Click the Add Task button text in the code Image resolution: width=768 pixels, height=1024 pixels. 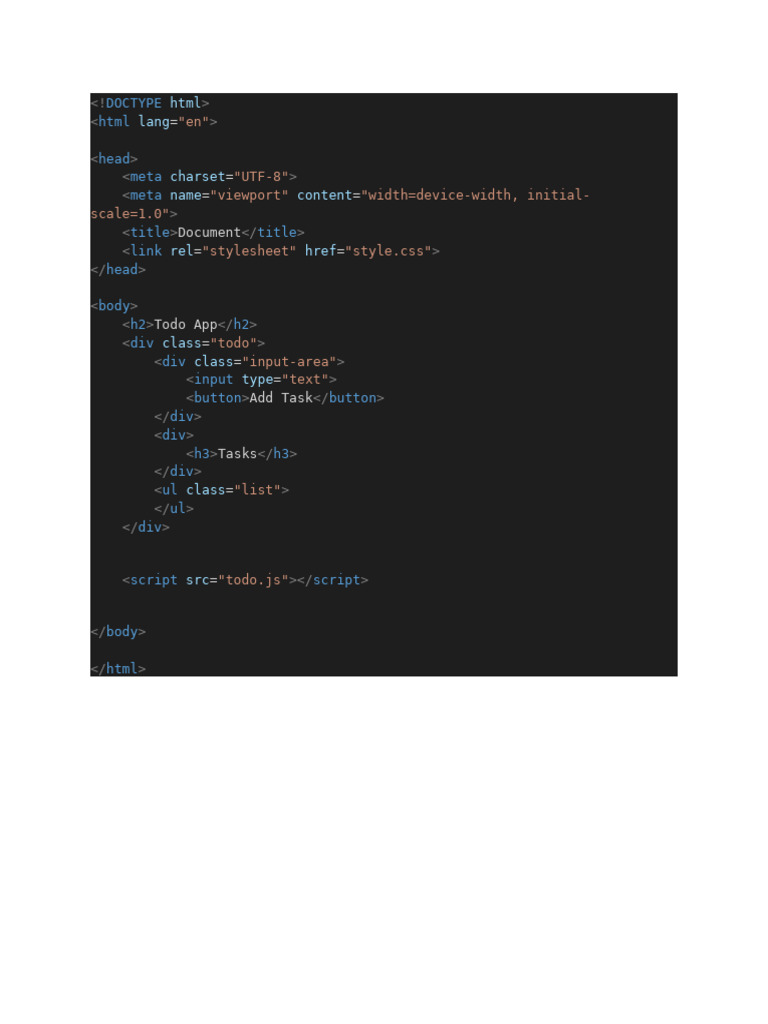click(x=281, y=398)
